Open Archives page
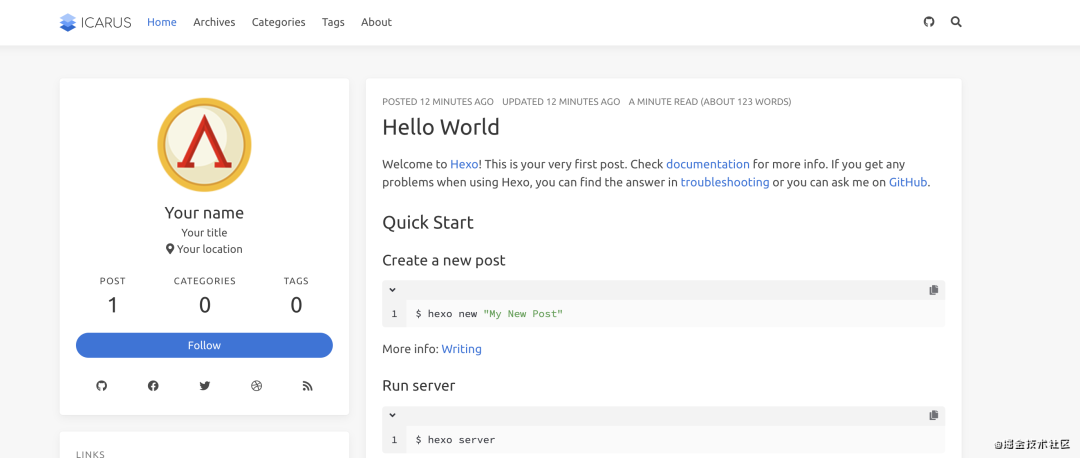The height and width of the screenshot is (458, 1080). coord(214,22)
